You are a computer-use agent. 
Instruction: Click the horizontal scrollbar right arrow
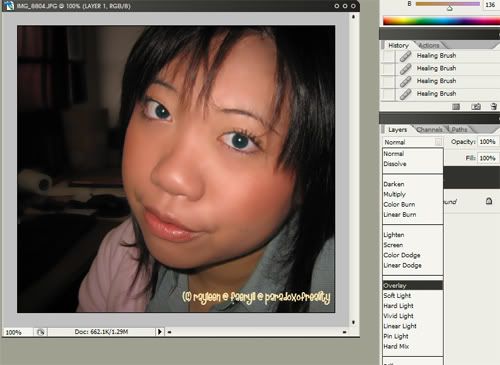pyautogui.click(x=344, y=332)
